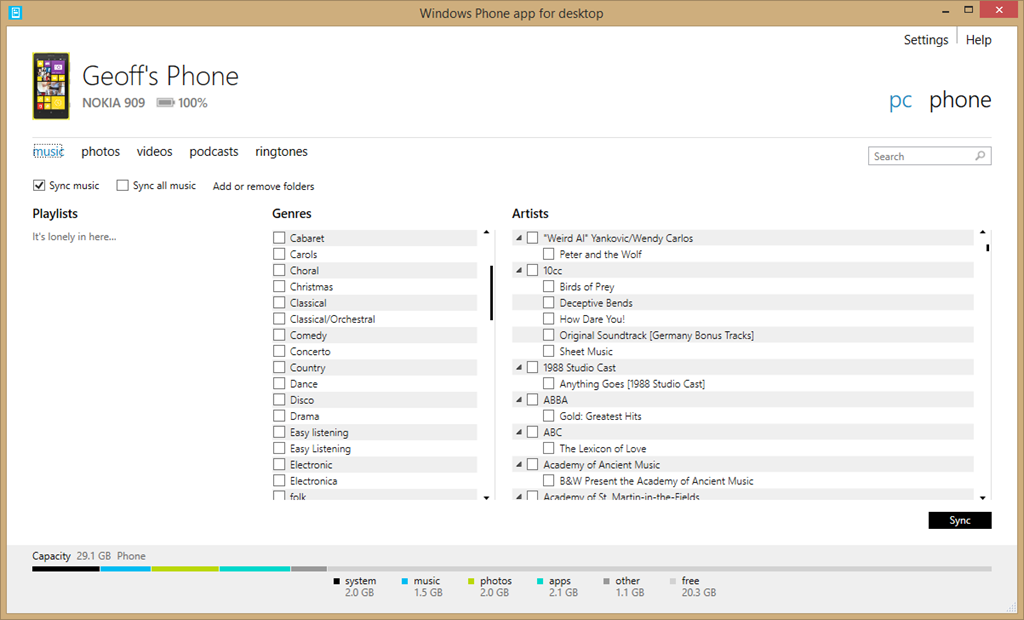Collapse the 10cc artist tree

[519, 271]
